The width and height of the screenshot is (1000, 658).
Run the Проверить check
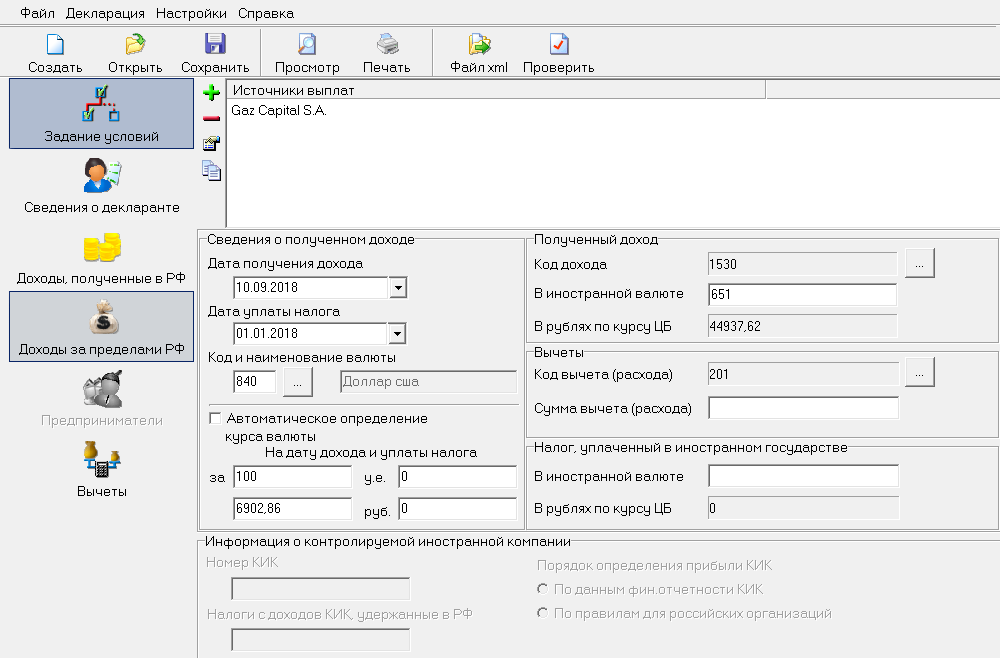559,54
